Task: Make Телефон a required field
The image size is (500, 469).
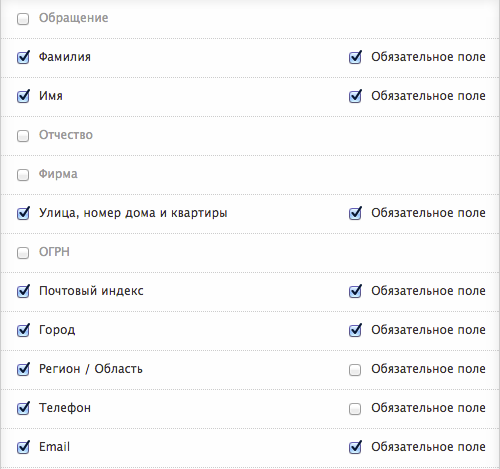Action: click(x=355, y=409)
